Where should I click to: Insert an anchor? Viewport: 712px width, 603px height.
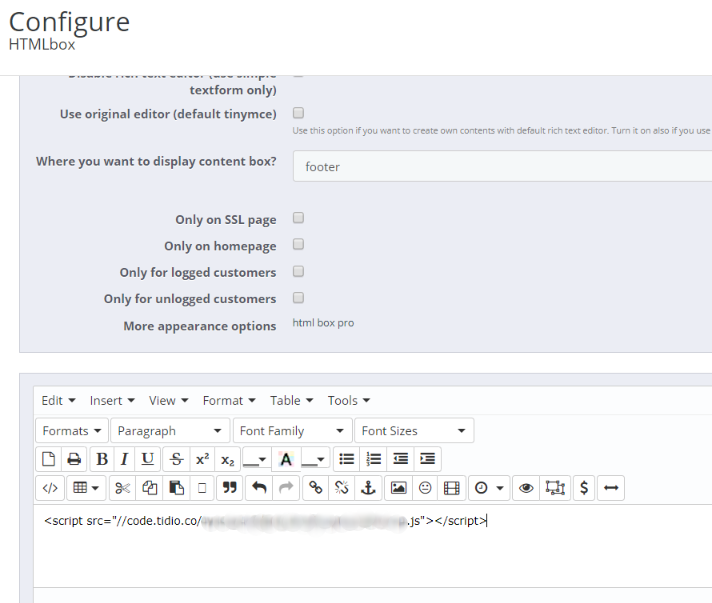(x=368, y=488)
